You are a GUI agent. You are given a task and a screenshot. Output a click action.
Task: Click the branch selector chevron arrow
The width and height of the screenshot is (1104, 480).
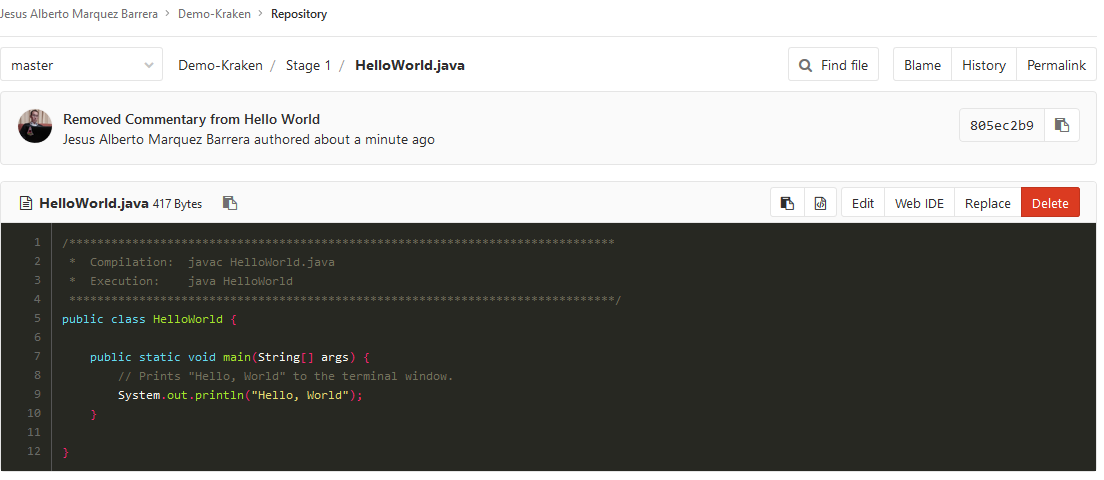click(149, 65)
